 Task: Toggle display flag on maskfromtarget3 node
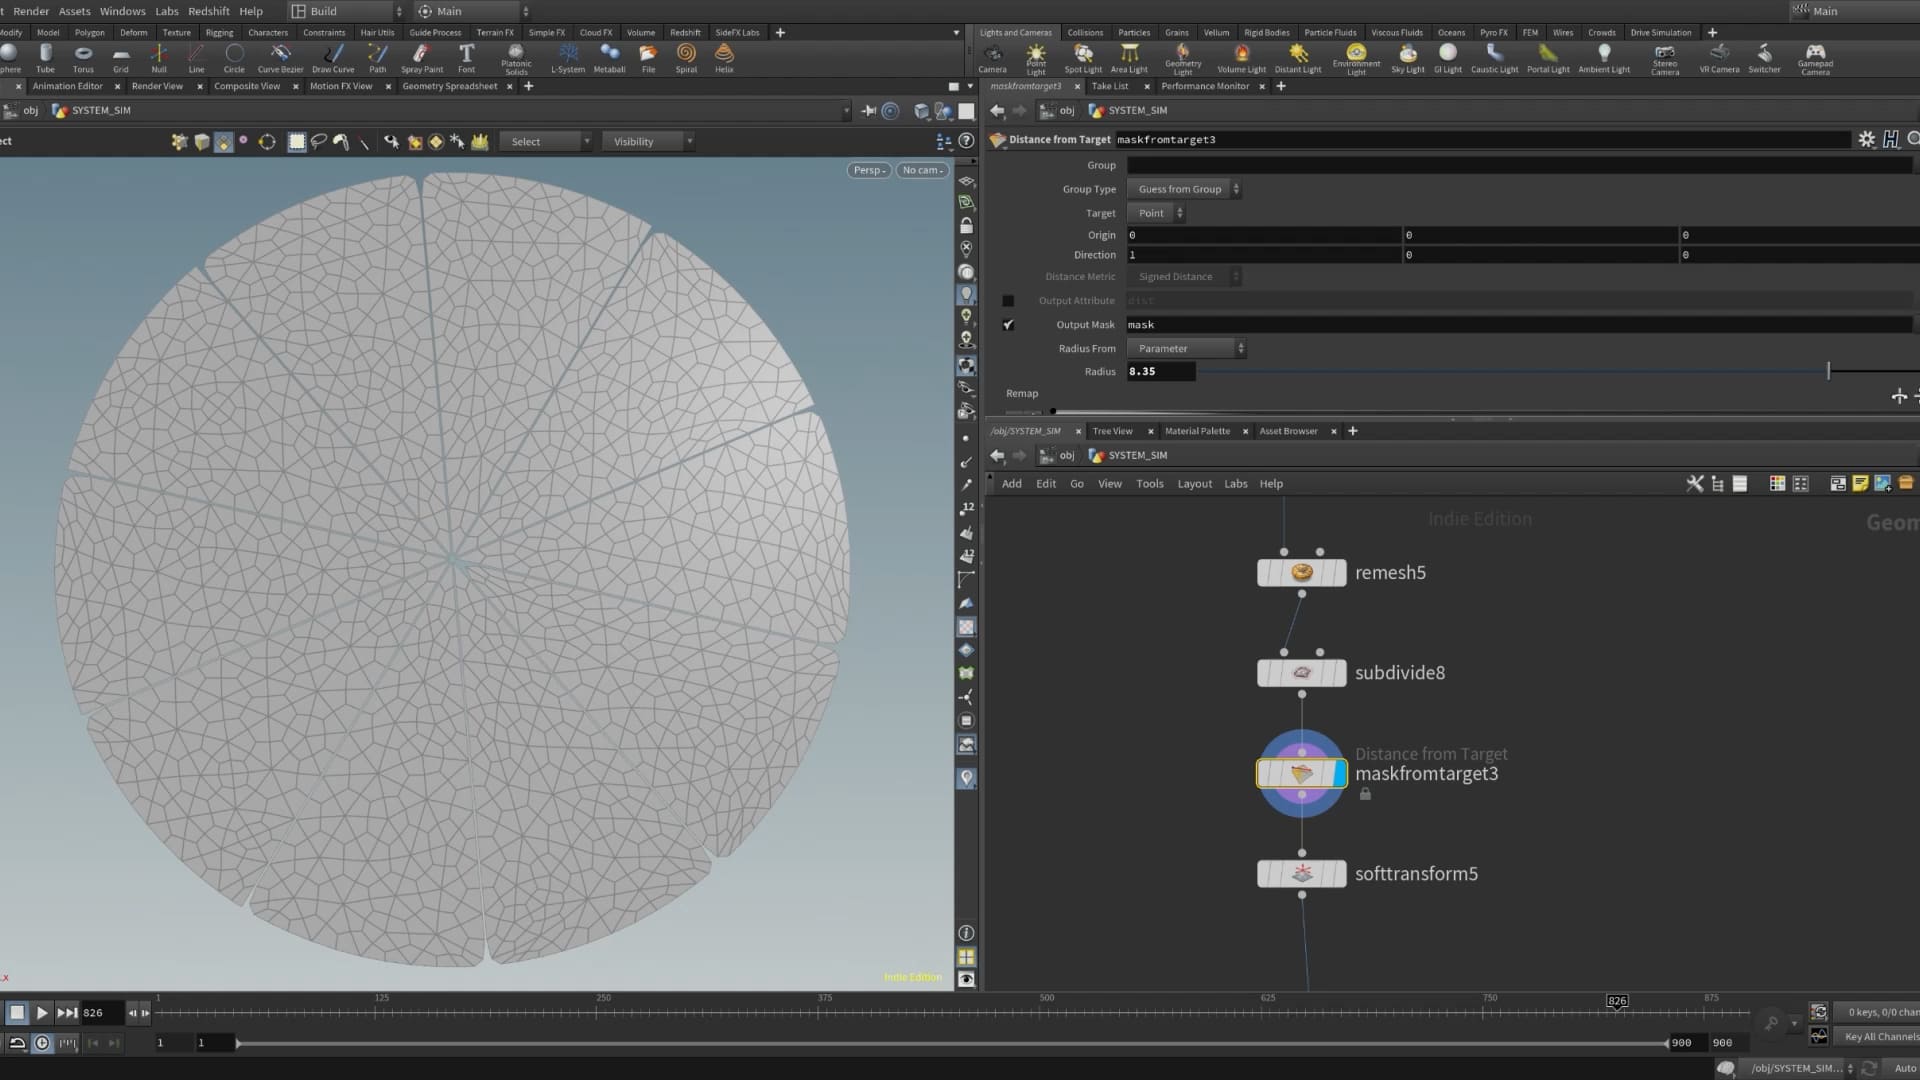click(x=1339, y=774)
